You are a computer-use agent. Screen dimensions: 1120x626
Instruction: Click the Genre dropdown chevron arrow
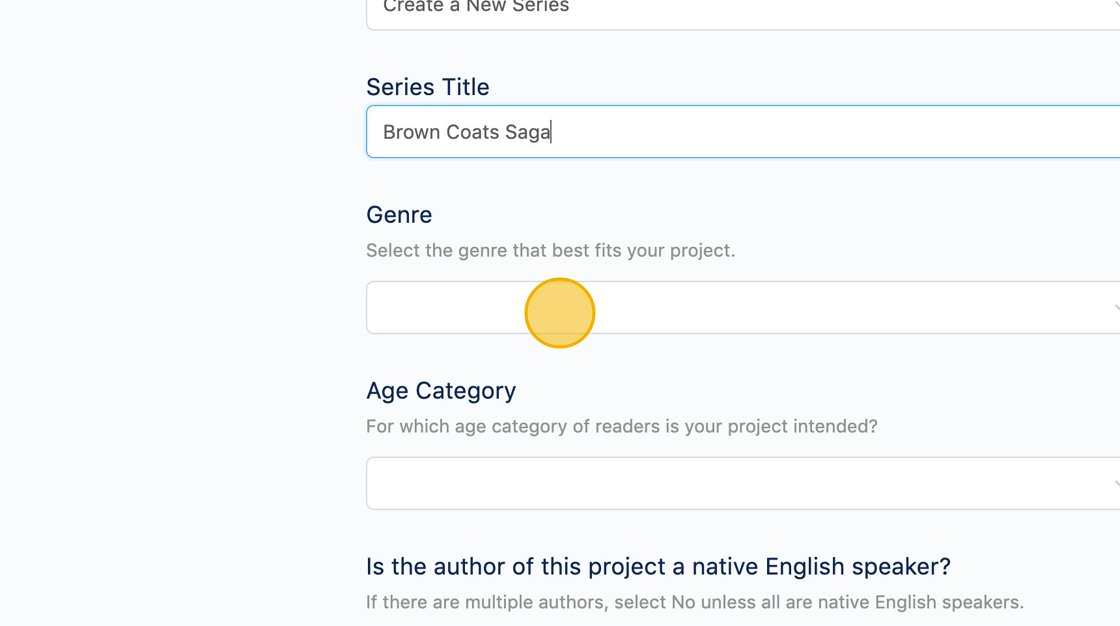[x=1115, y=307]
